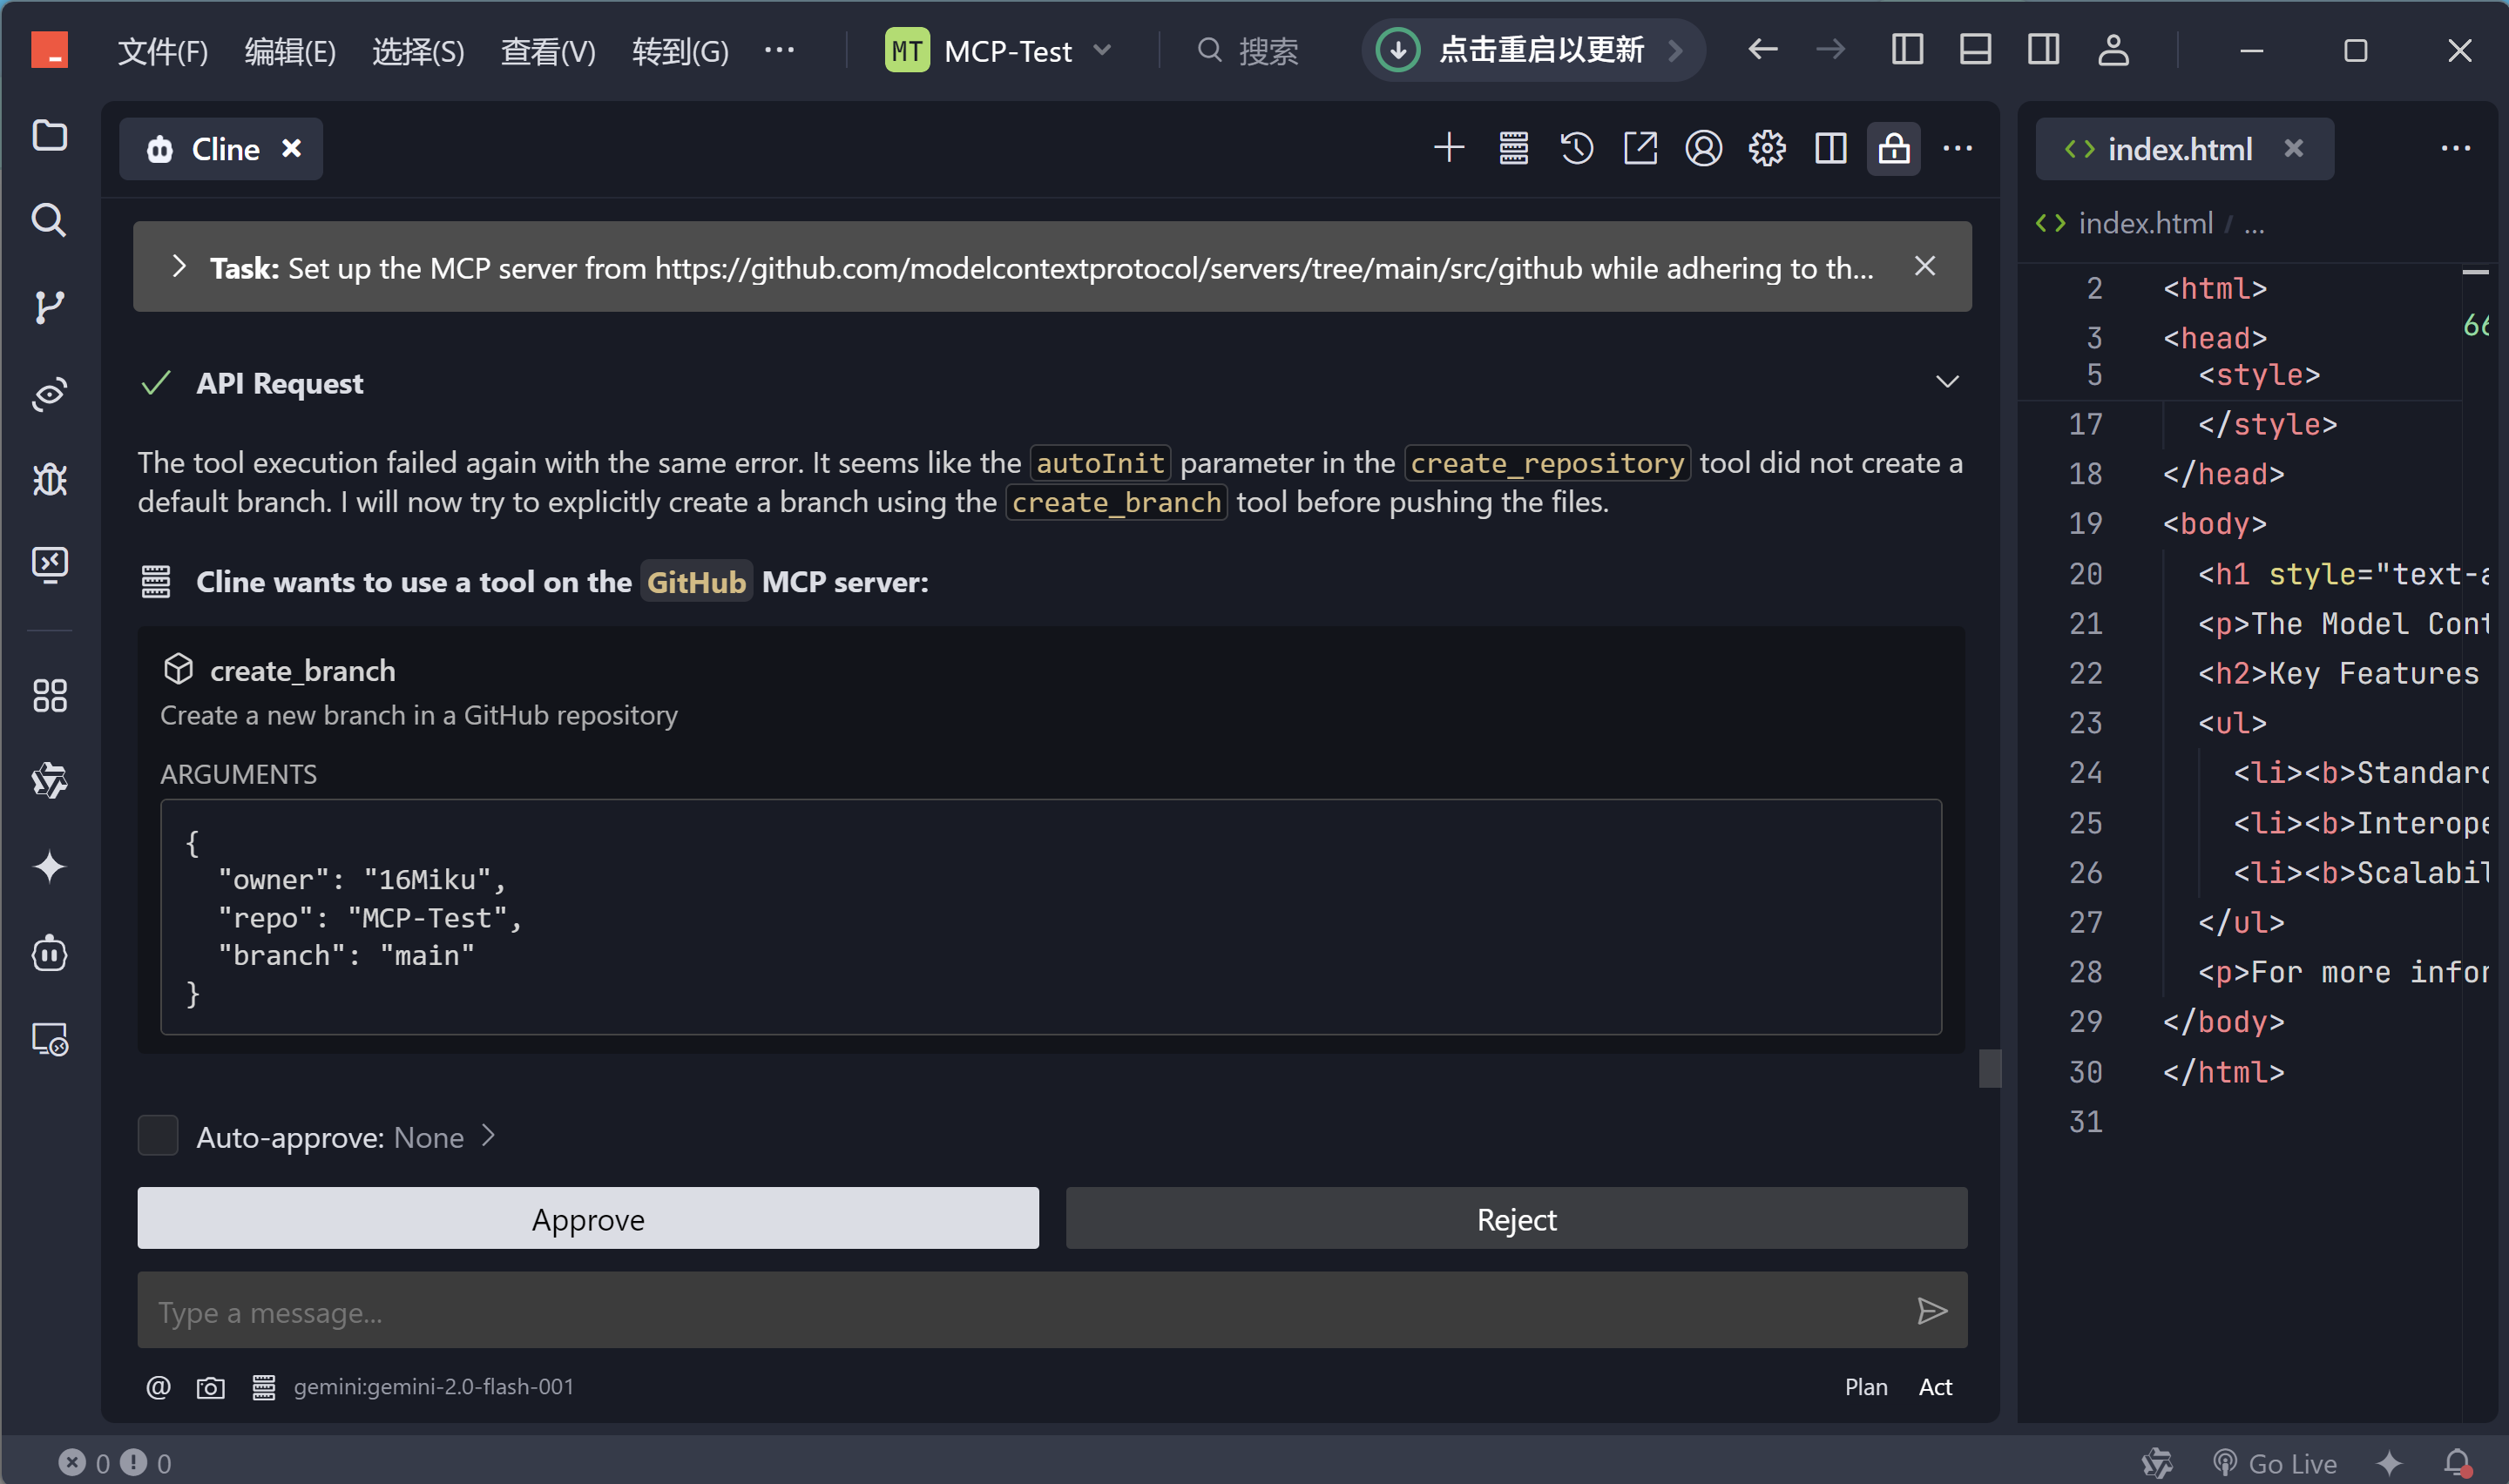This screenshot has height=1484, width=2509.
Task: Open Cline history clock icon
Action: [1576, 149]
